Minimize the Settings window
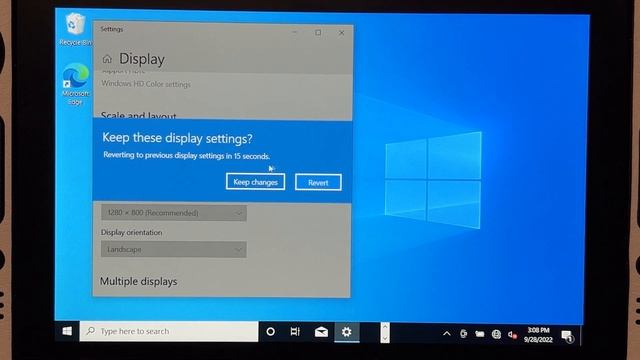The image size is (640, 360). (x=294, y=32)
